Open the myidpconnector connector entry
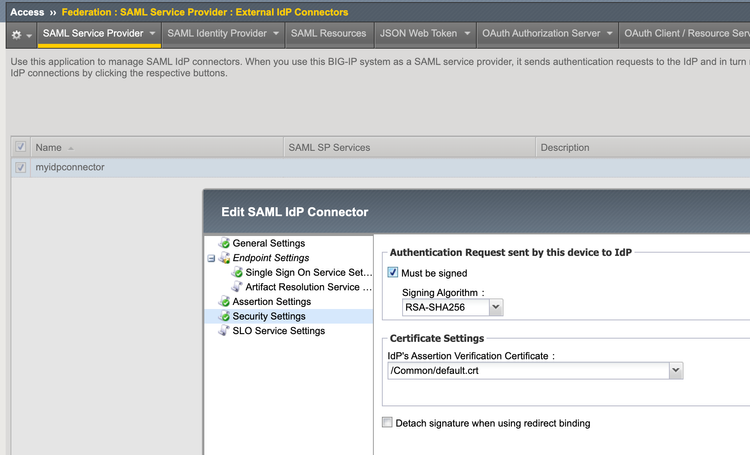The image size is (750, 455). click(70, 168)
